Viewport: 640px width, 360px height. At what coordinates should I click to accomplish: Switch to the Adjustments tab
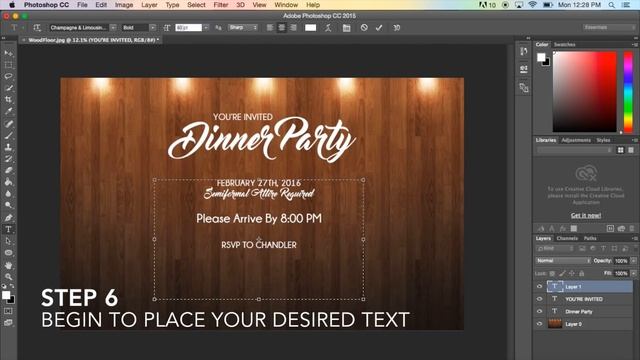(x=576, y=140)
